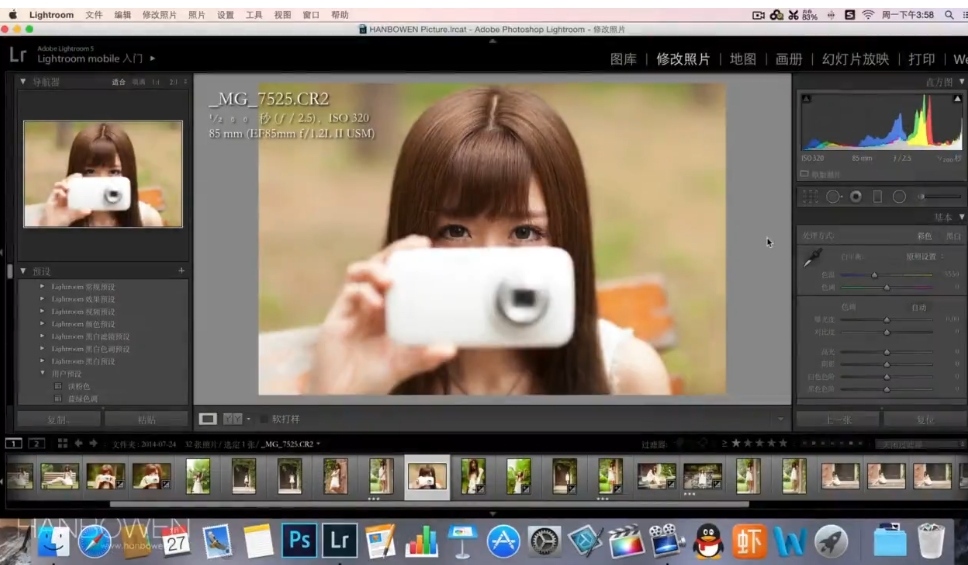Select the crop overlay tool
The height and width of the screenshot is (565, 968).
pyautogui.click(x=810, y=197)
